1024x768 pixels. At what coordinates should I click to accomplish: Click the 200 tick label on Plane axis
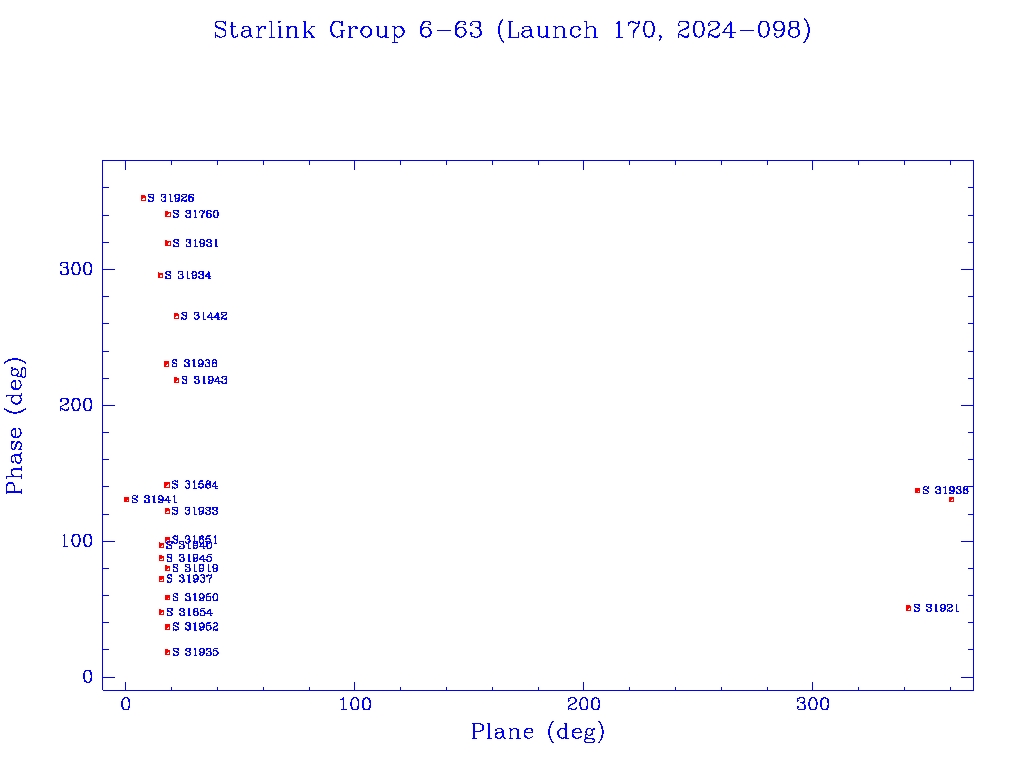(x=583, y=705)
